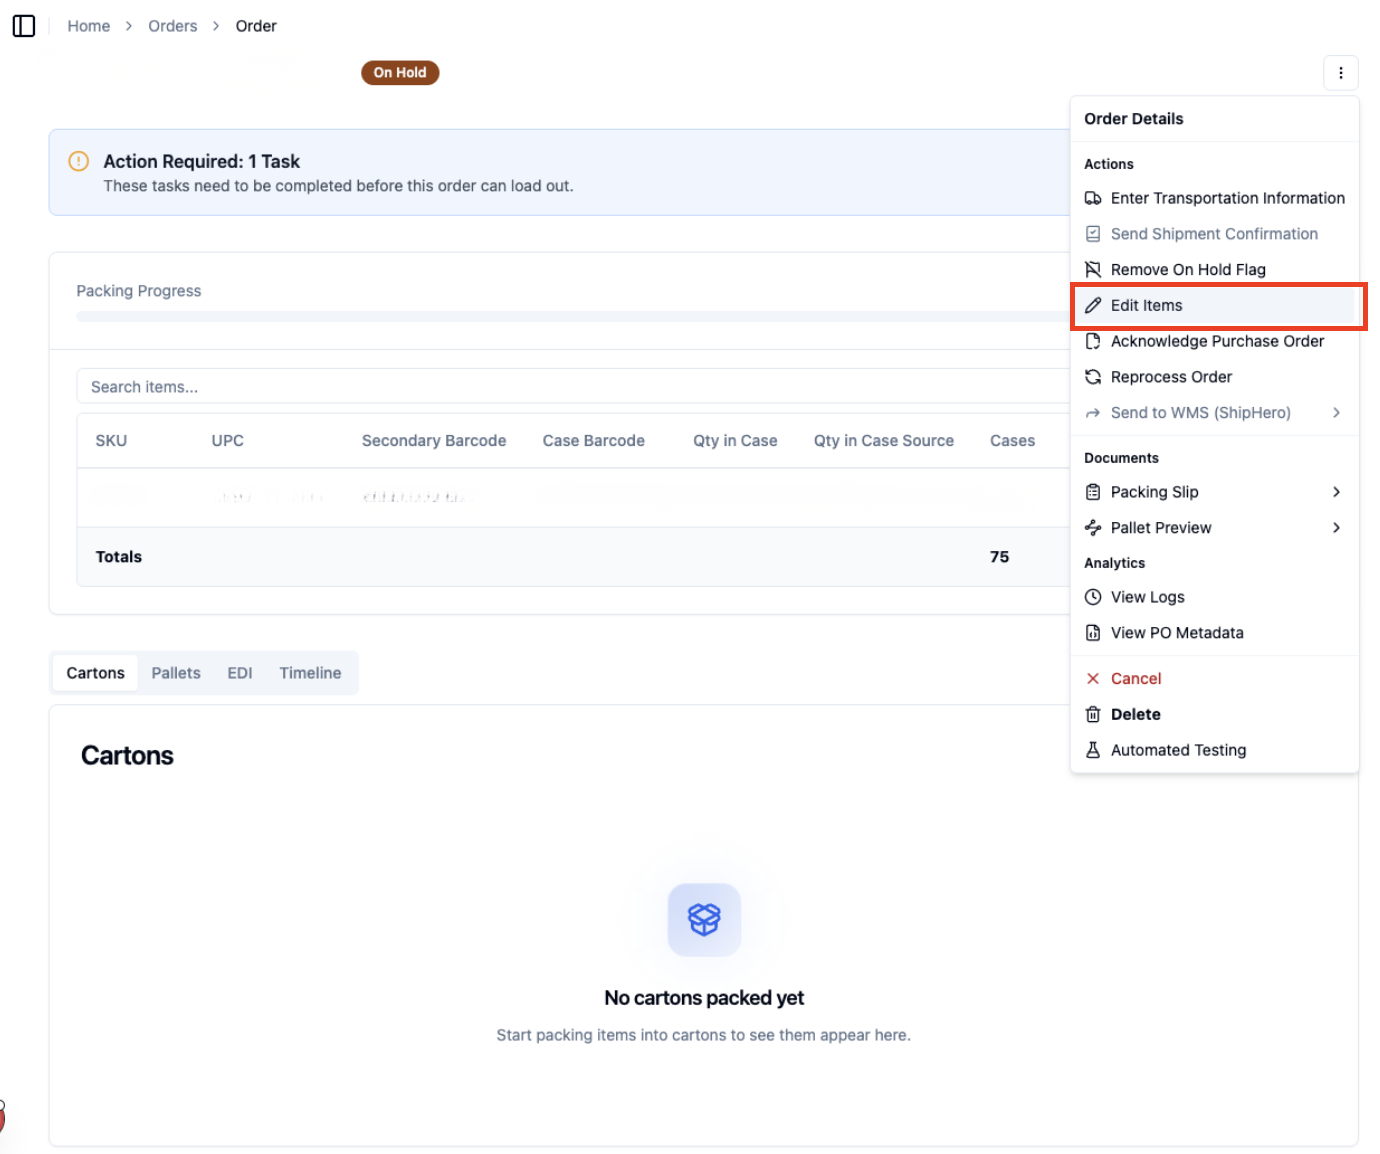Screen dimensions: 1380x1154
Task: Click the Packing Slip clipboard icon
Action: tap(1093, 492)
